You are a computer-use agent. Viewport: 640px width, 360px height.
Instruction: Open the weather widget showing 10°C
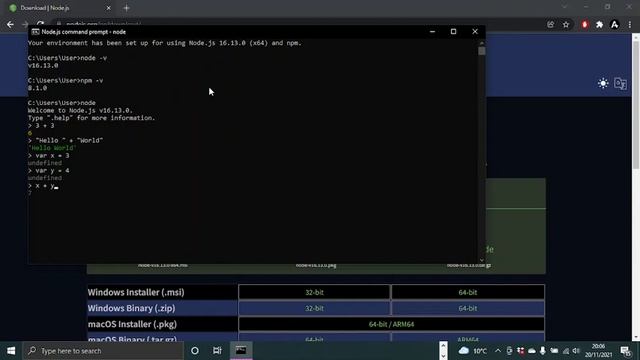tap(473, 351)
